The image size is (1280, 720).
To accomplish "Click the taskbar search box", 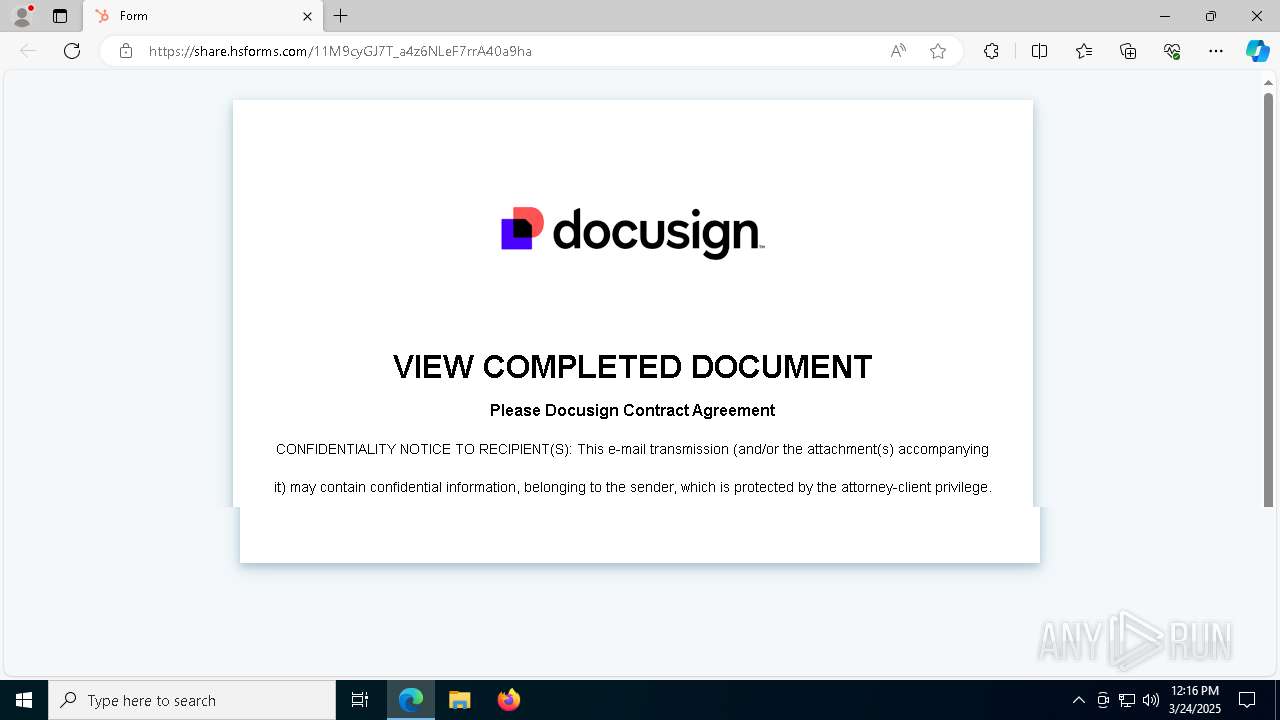I will pyautogui.click(x=192, y=700).
